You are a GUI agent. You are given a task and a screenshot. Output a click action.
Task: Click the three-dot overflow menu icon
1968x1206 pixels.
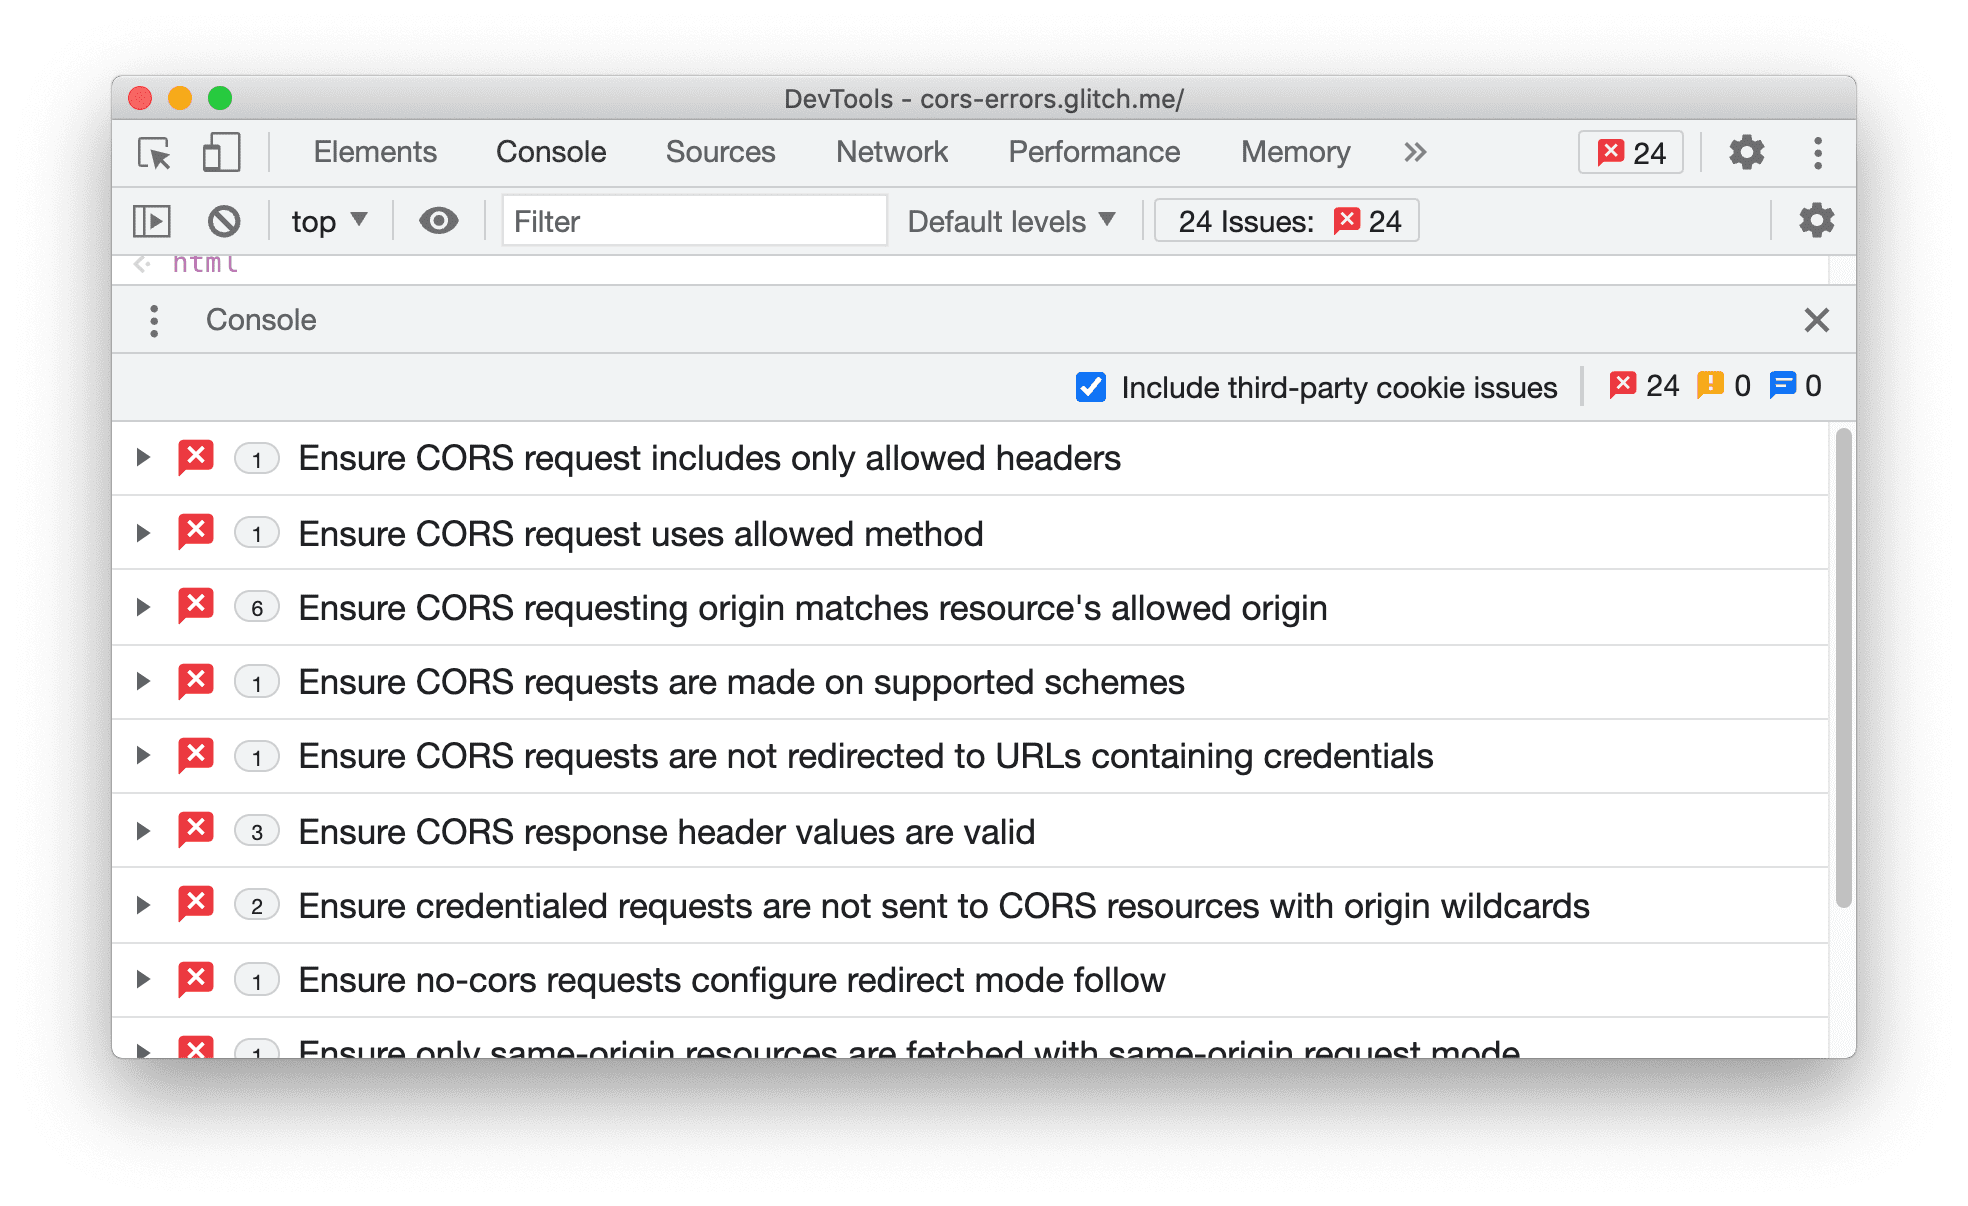pos(1818,152)
